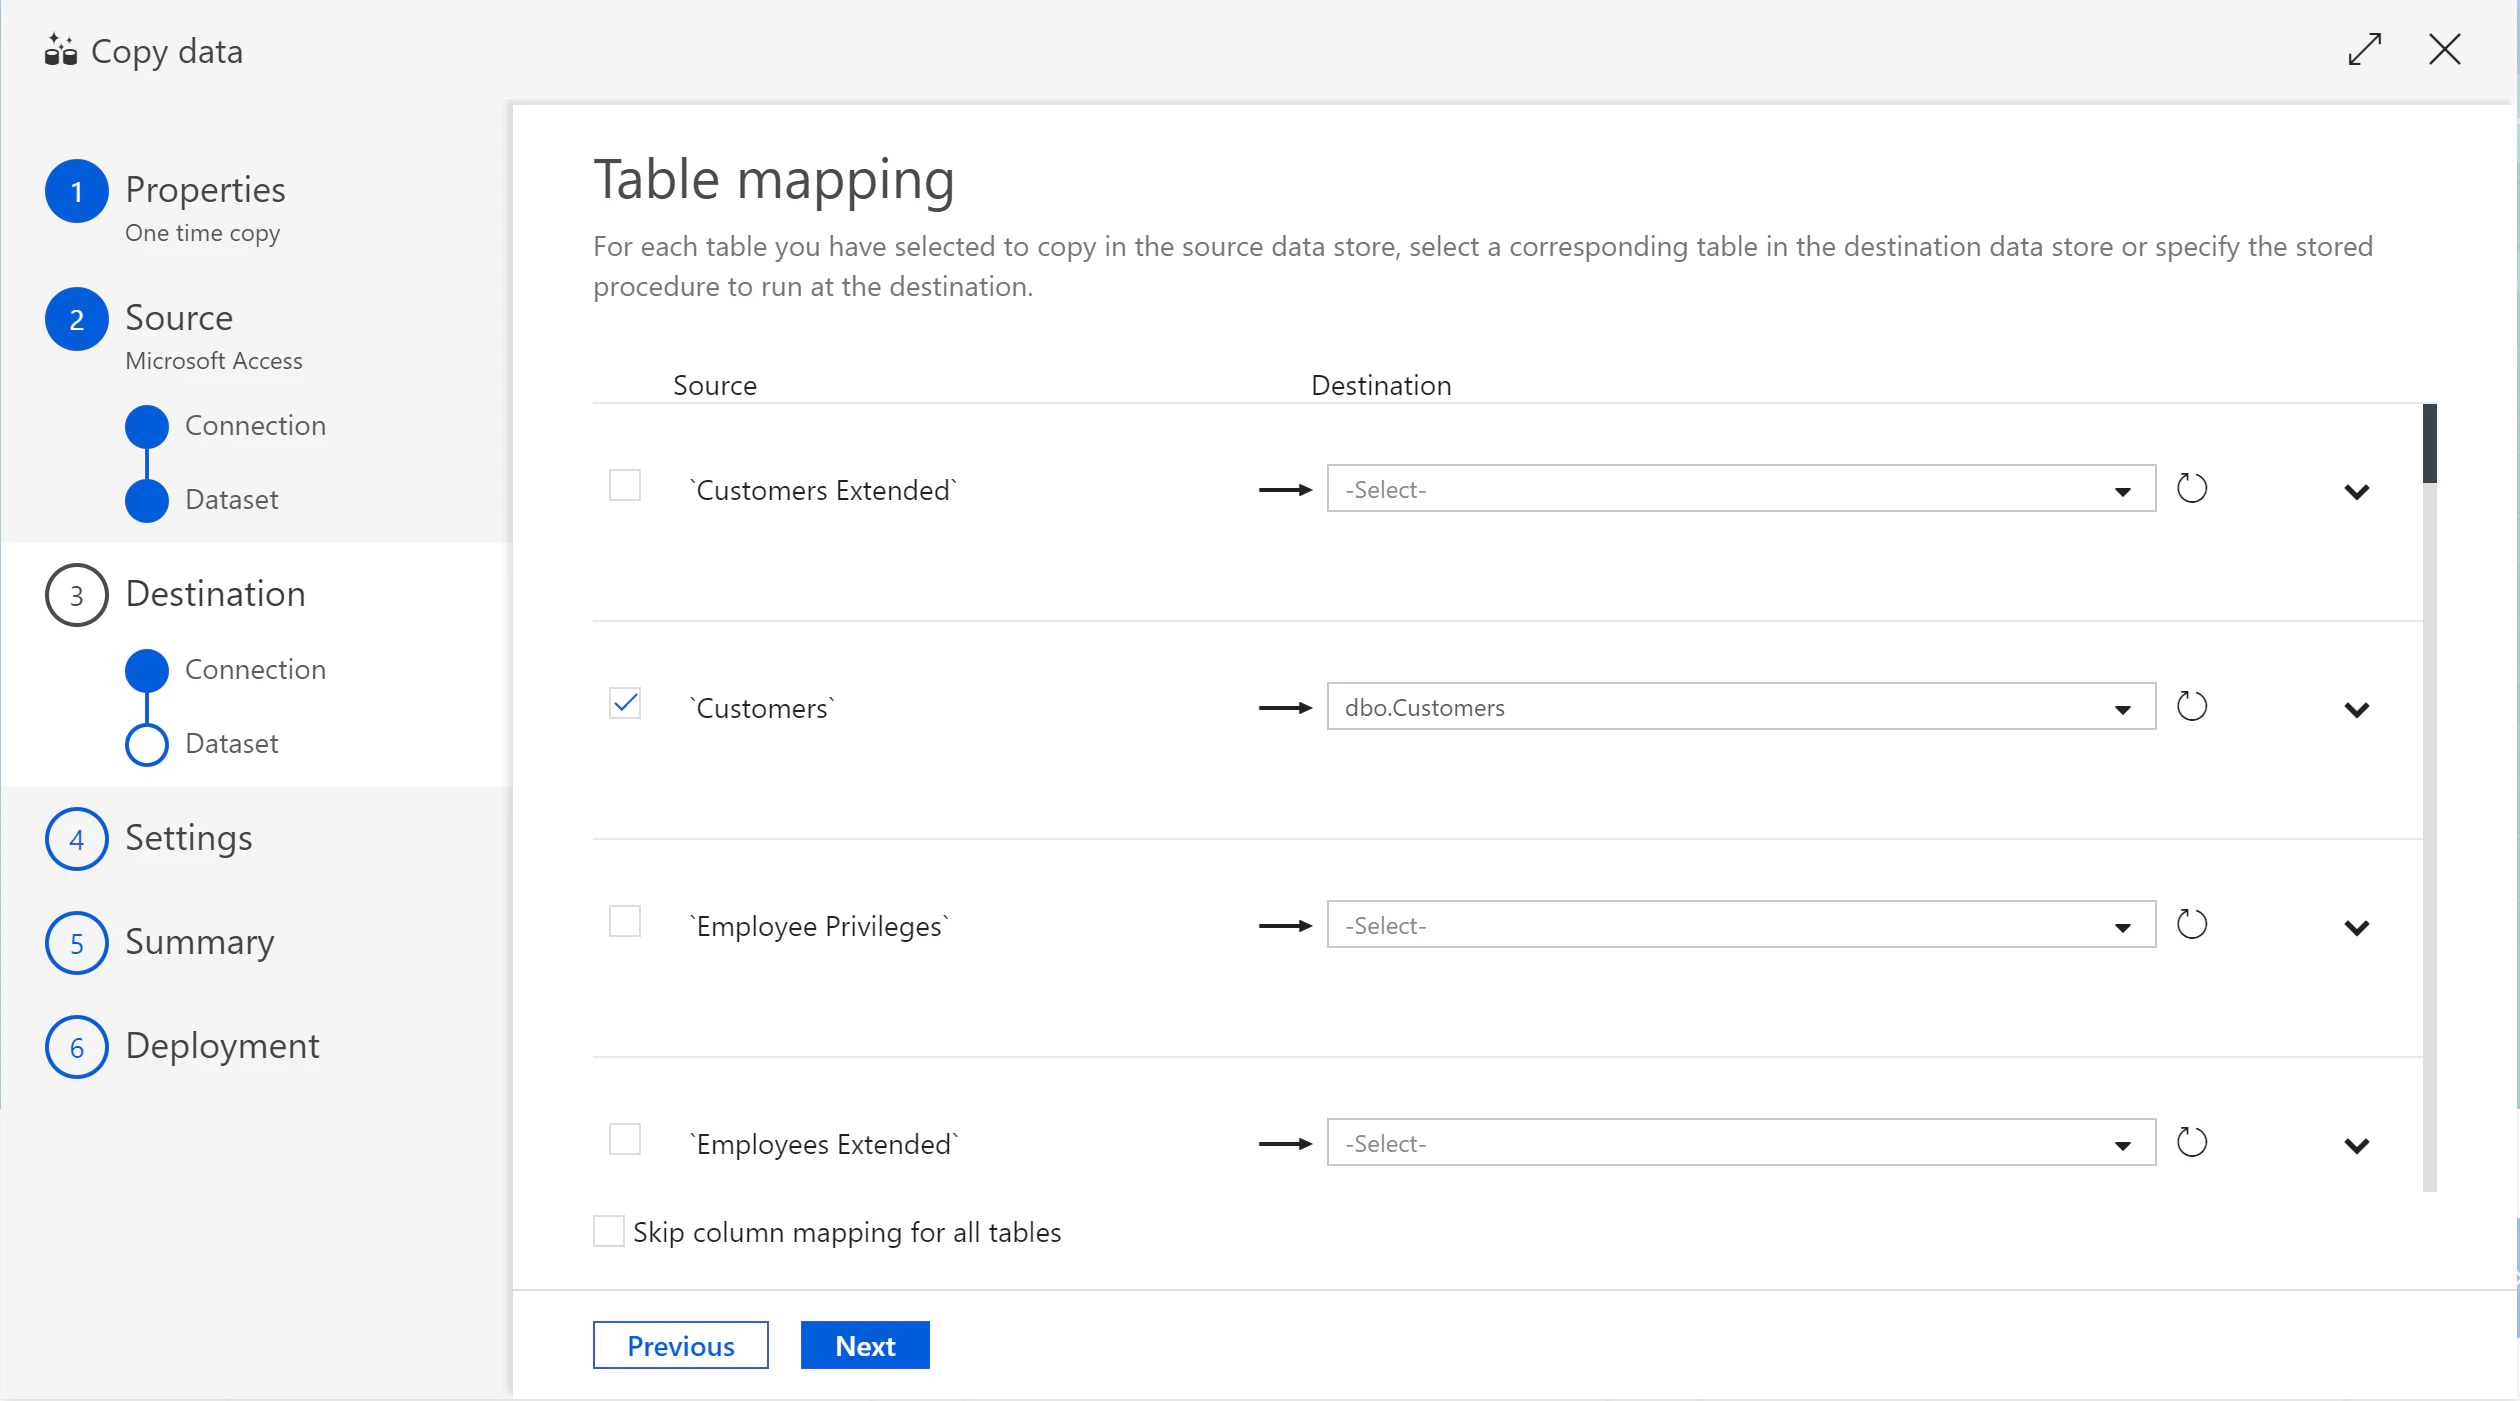2520x1401 pixels.
Task: Refresh the destination list for Customers row
Action: coord(2191,706)
